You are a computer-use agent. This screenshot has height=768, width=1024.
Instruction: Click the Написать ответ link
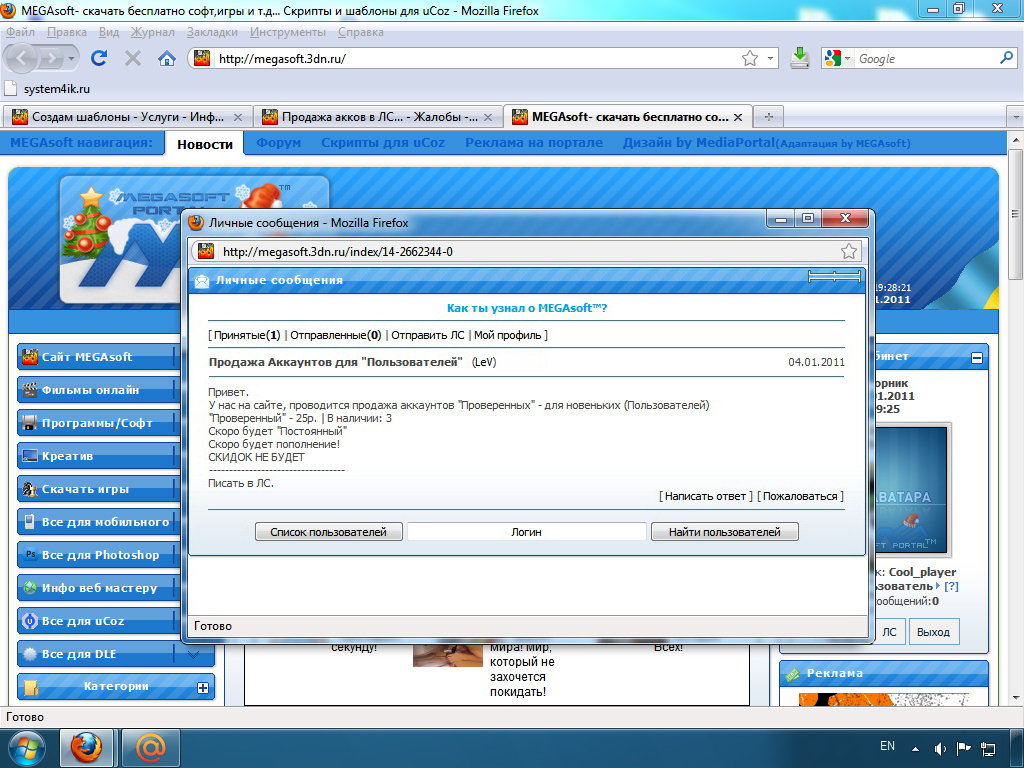click(705, 496)
